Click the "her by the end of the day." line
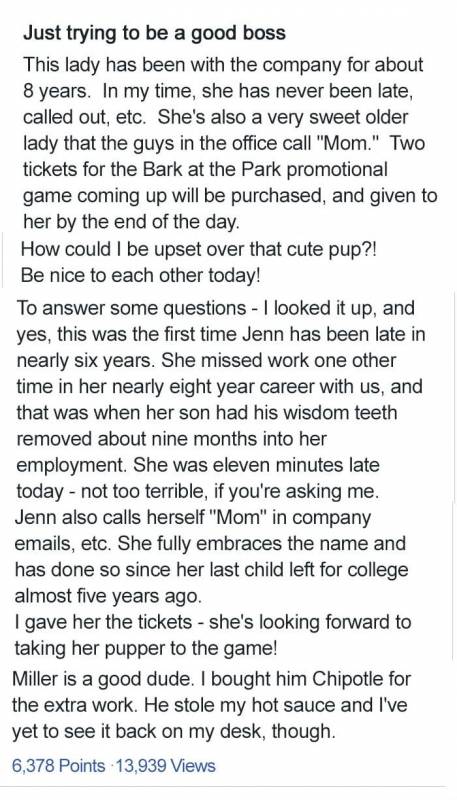Image resolution: width=457 pixels, height=800 pixels. [x=131, y=222]
